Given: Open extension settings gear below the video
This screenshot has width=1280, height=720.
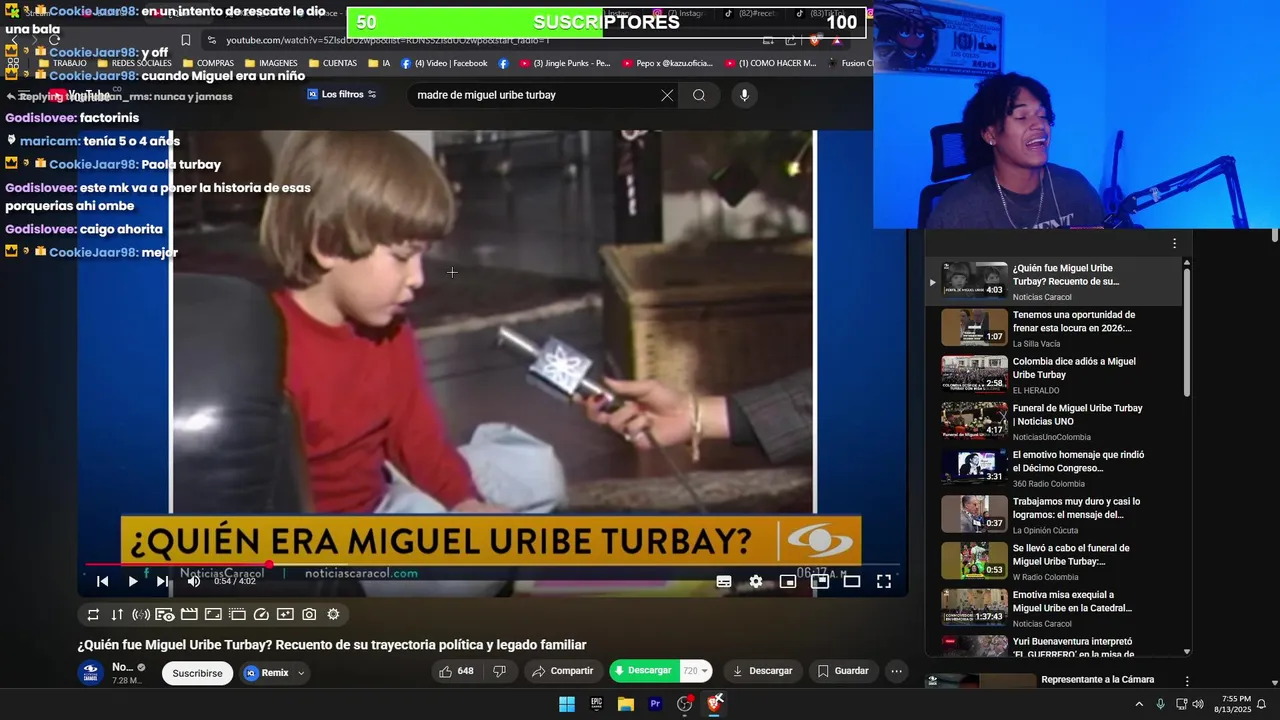Looking at the screenshot, I should coord(333,614).
